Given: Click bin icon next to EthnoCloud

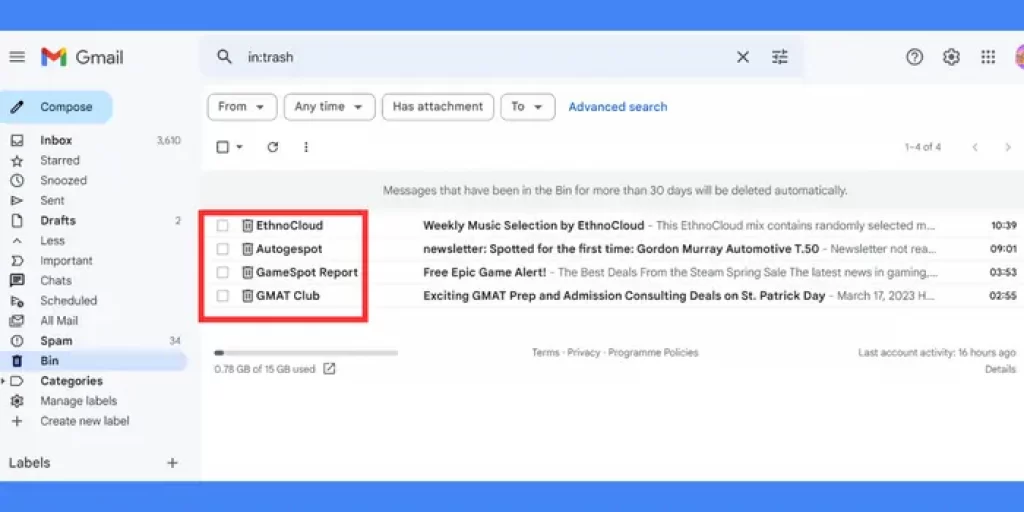Looking at the screenshot, I should [x=248, y=225].
